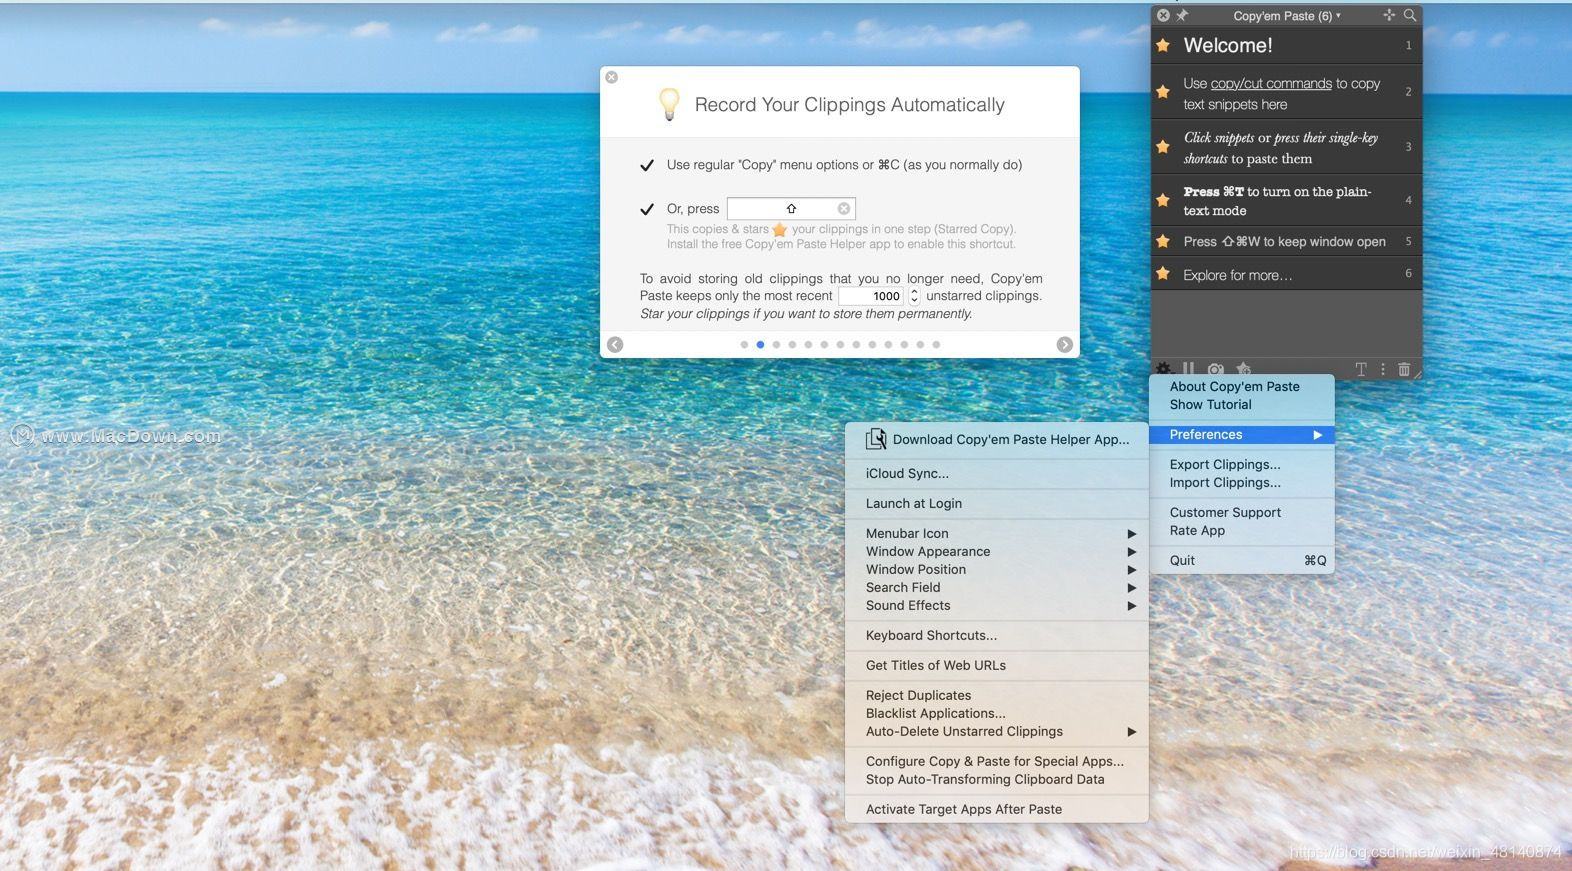Click star beside Welcome! clipping
The image size is (1572, 871).
pyautogui.click(x=1163, y=45)
